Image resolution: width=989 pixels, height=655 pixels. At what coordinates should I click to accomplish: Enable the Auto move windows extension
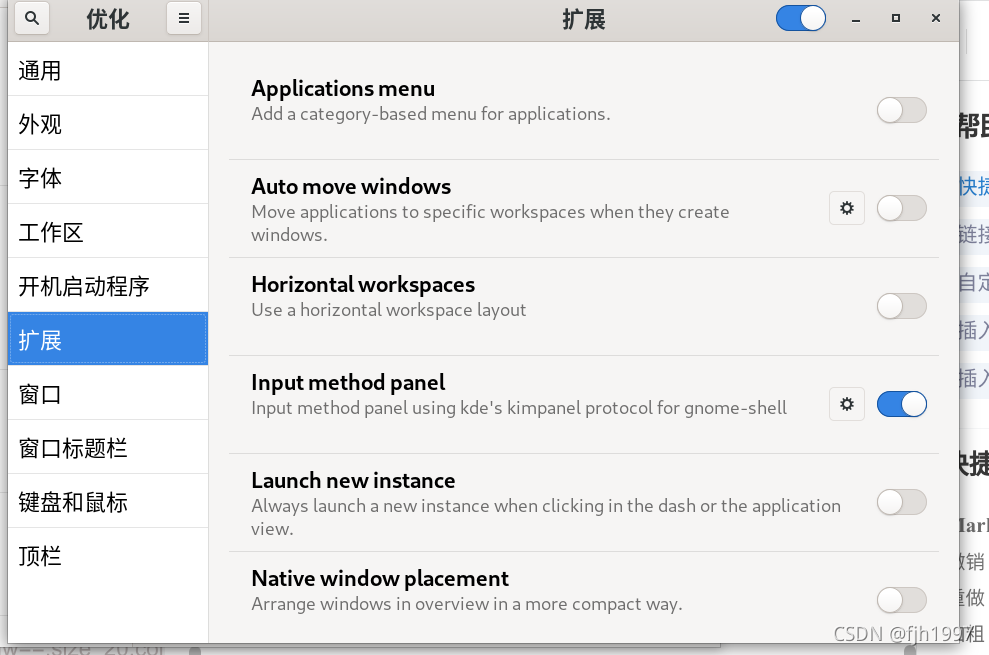[901, 208]
